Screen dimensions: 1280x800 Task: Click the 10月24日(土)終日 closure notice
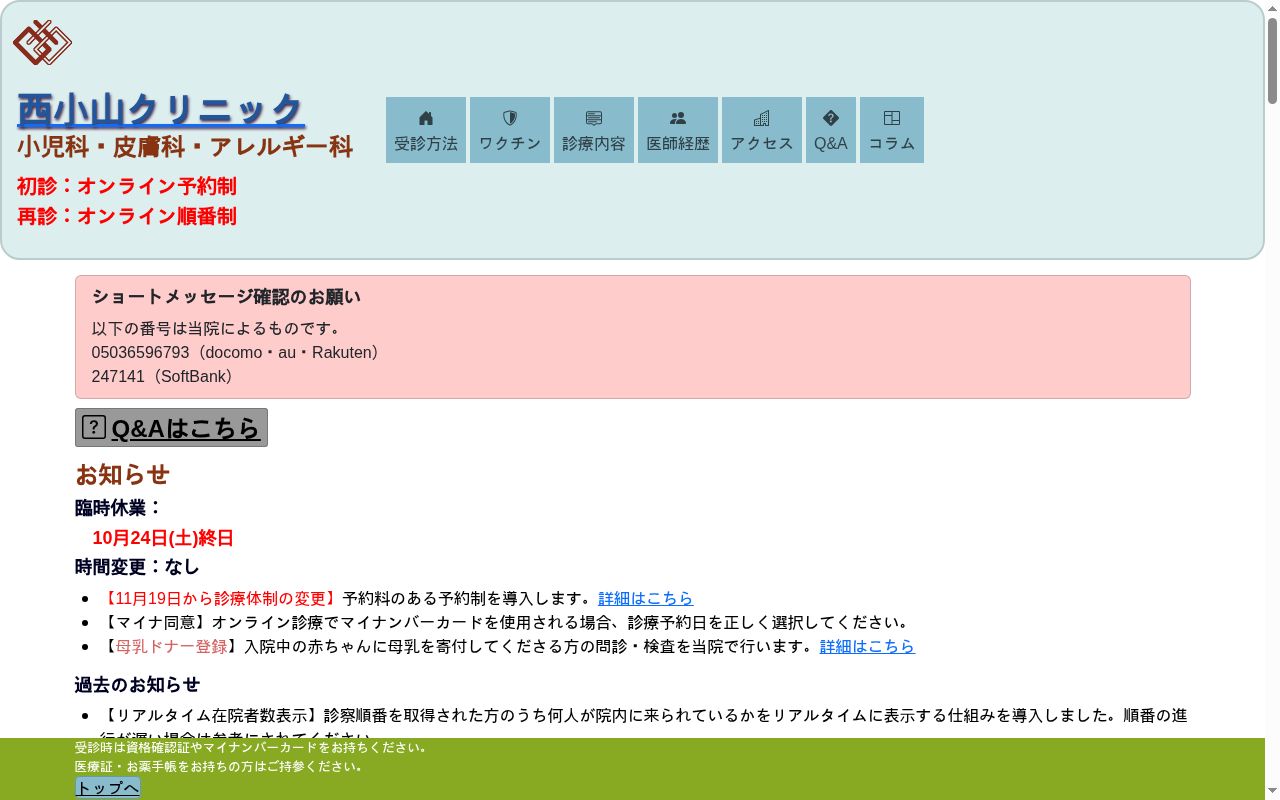(x=163, y=538)
